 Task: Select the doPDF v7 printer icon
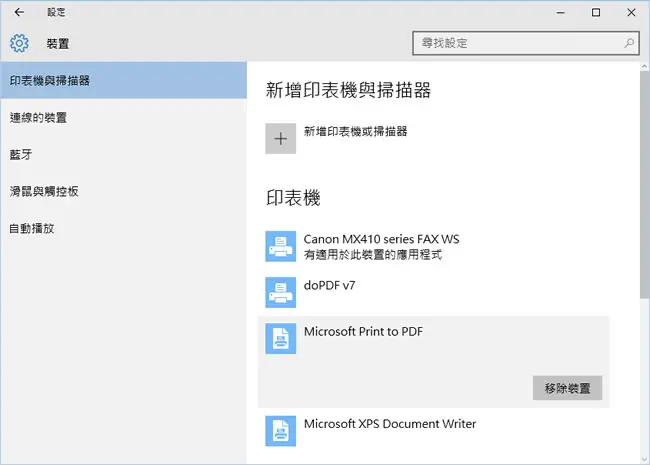[x=281, y=292]
